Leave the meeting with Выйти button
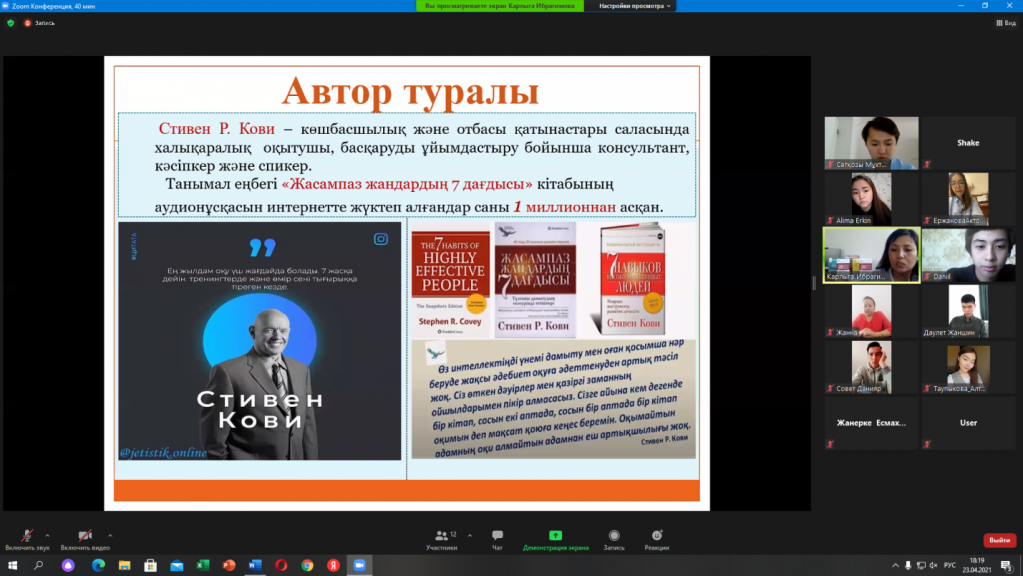 pos(1000,540)
